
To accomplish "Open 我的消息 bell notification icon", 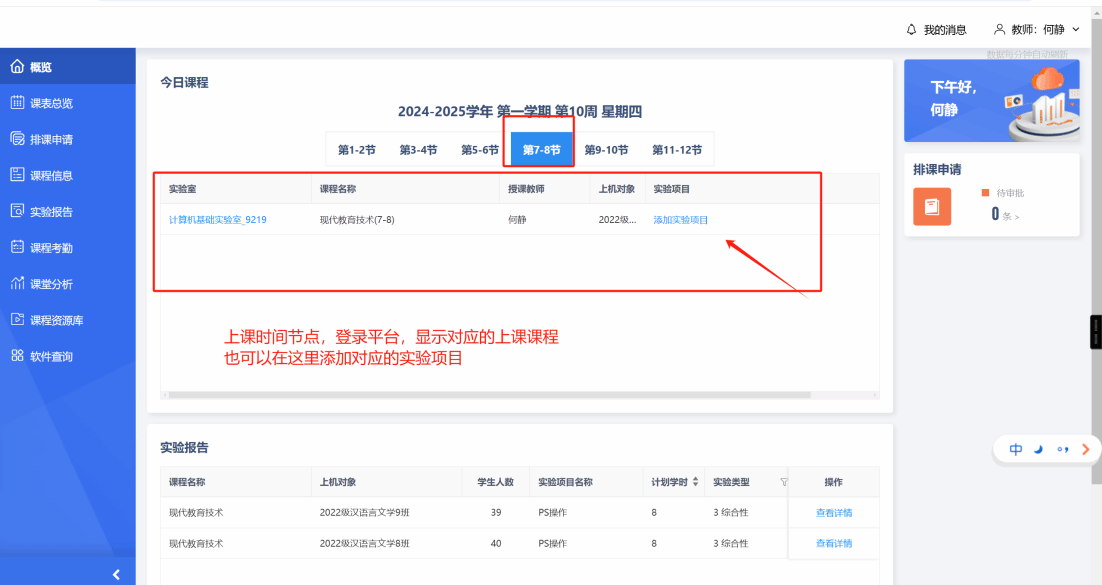I will point(911,30).
